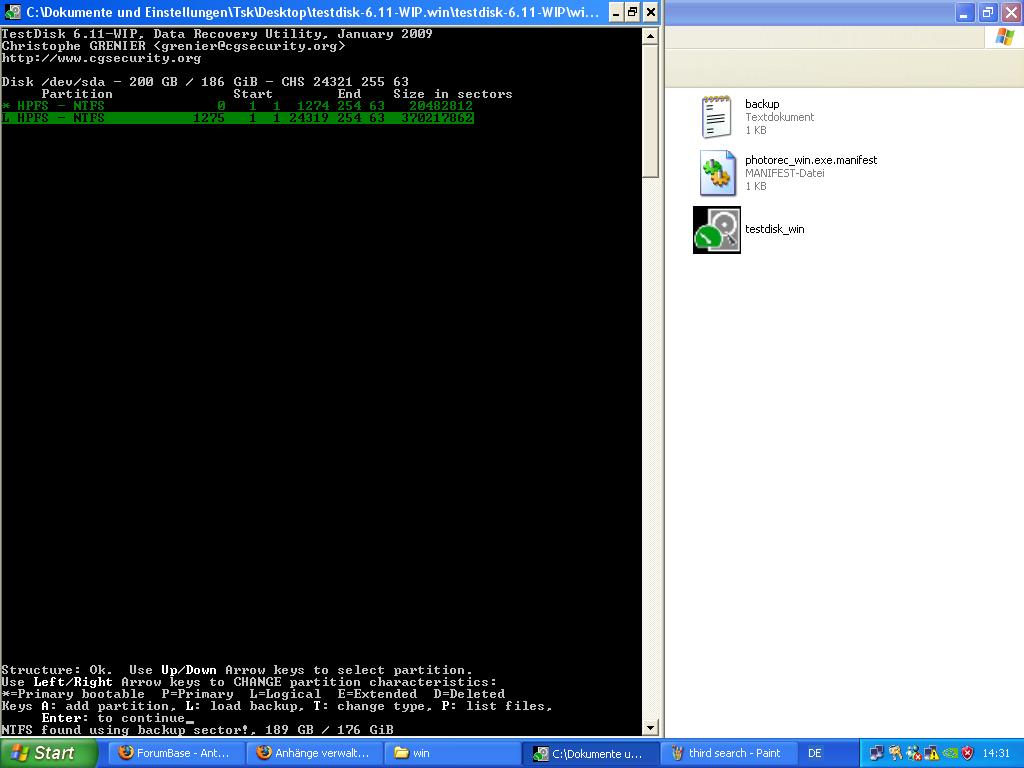Viewport: 1024px width, 768px height.
Task: Switch to Anhänge verwalt... taskbar button
Action: click(313, 753)
